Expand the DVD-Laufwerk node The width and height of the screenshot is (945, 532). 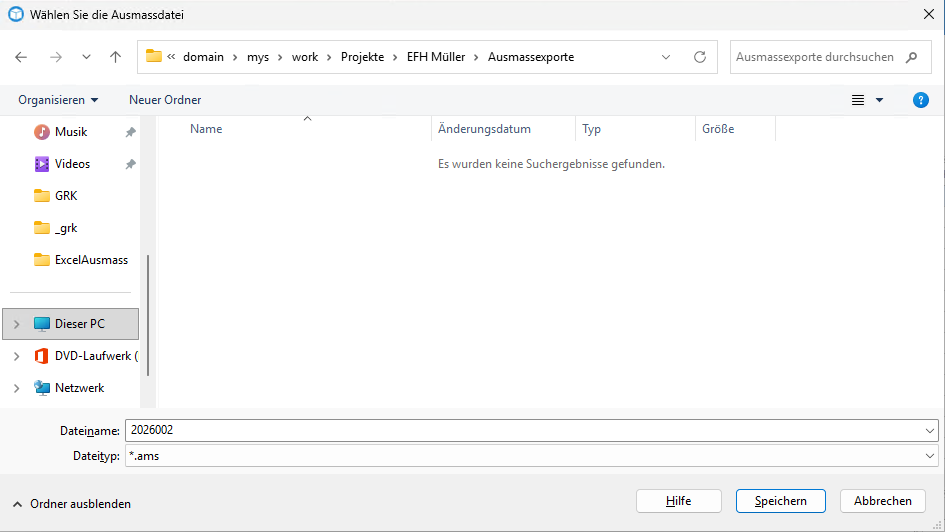point(17,356)
